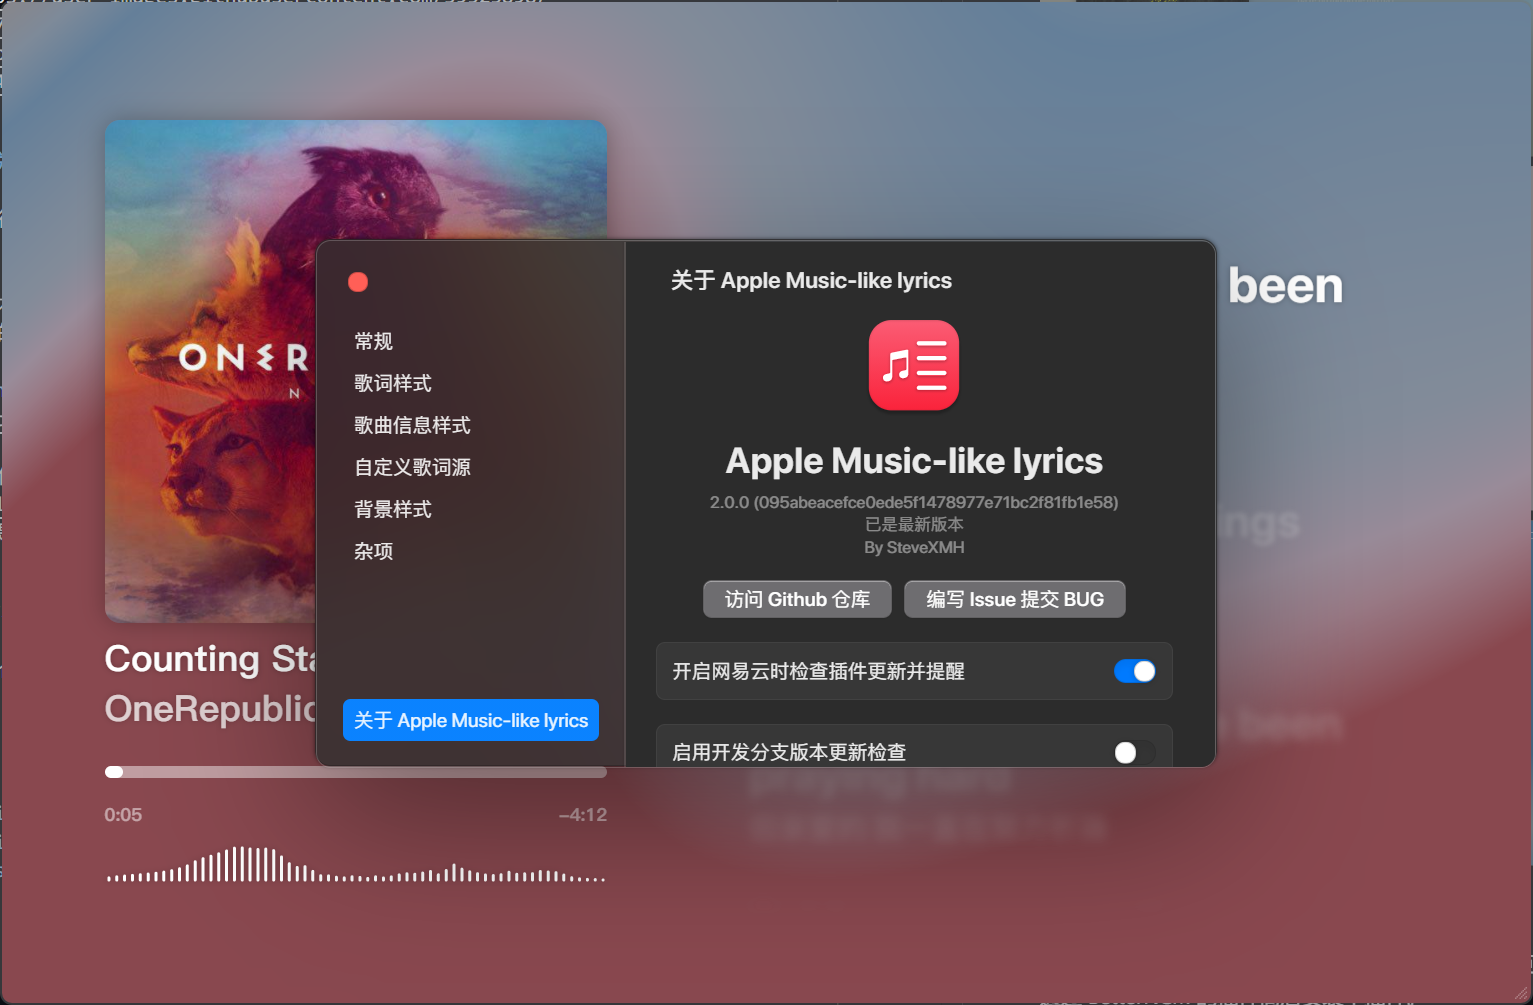Open the 常规 settings section
This screenshot has width=1533, height=1005.
tap(373, 340)
